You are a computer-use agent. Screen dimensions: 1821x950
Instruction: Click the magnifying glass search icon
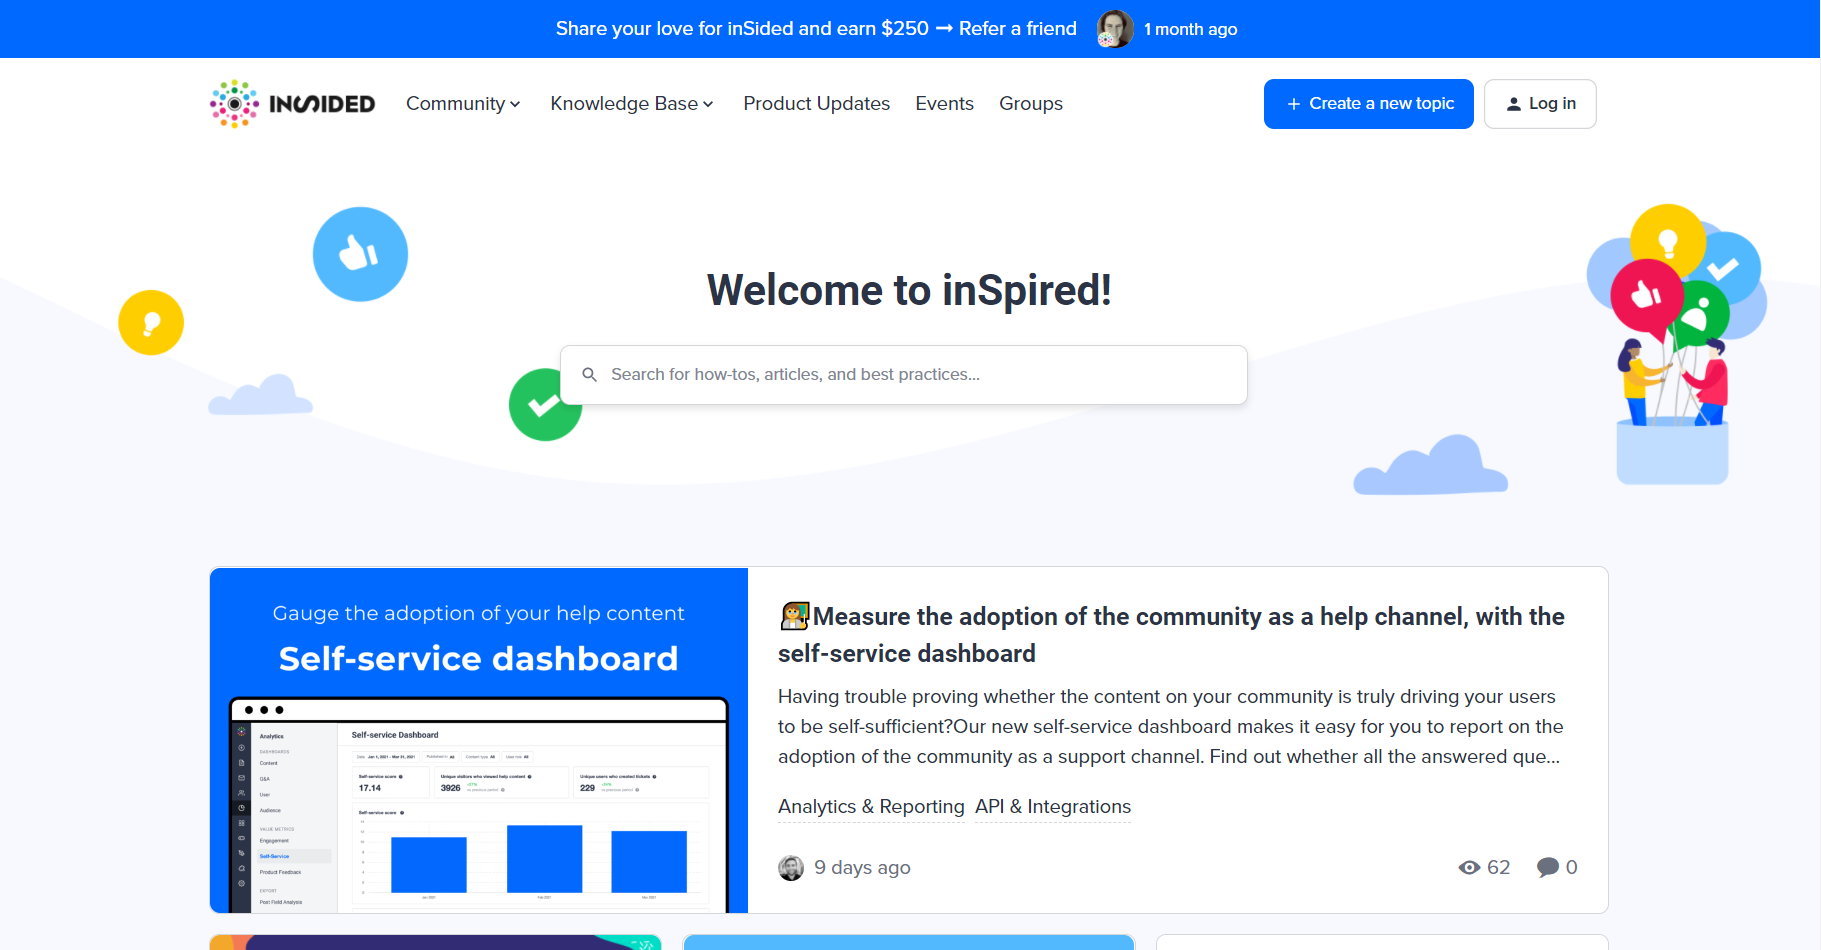click(x=589, y=374)
